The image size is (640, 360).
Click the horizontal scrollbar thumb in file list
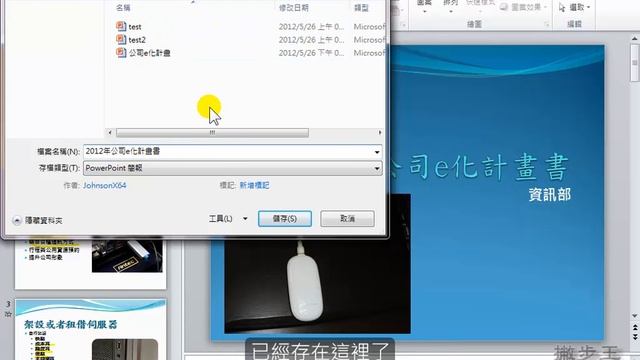tap(212, 133)
